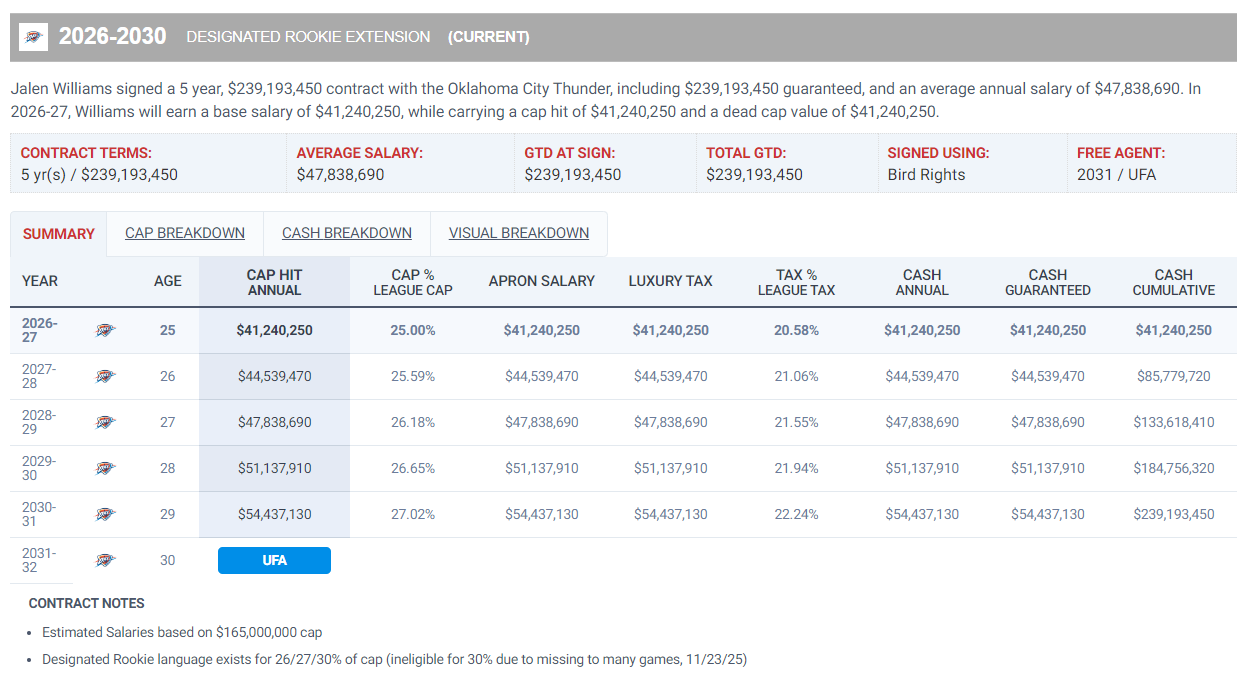Click the Apron Salary column header
This screenshot has height=695, width=1243.
(542, 281)
